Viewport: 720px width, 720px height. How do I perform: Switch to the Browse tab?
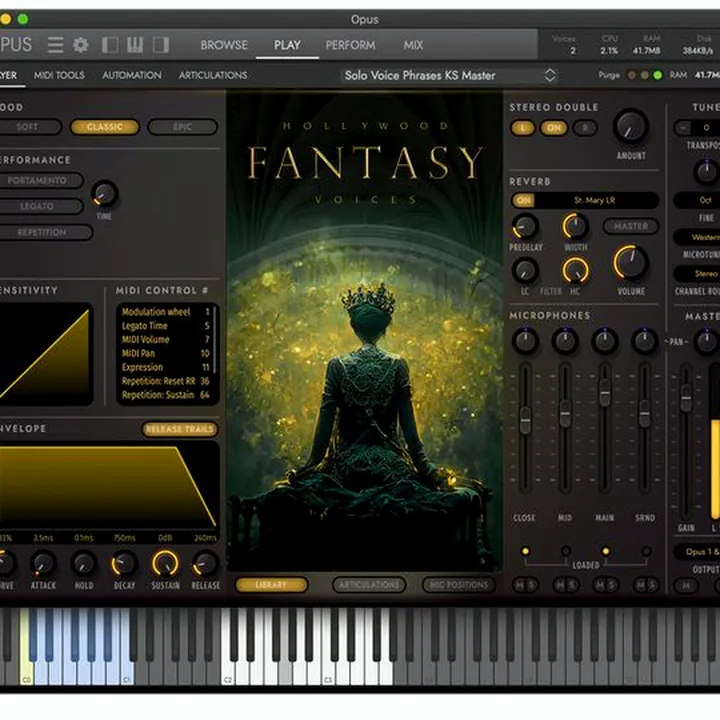pos(224,45)
